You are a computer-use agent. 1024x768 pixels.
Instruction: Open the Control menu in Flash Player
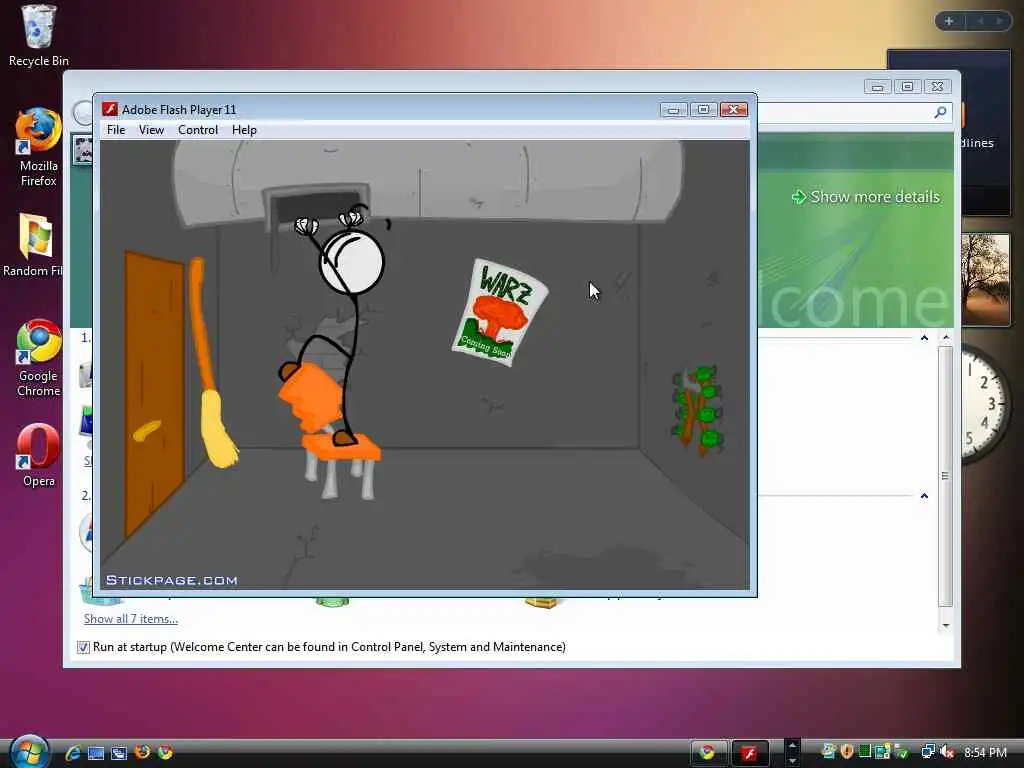pyautogui.click(x=198, y=130)
